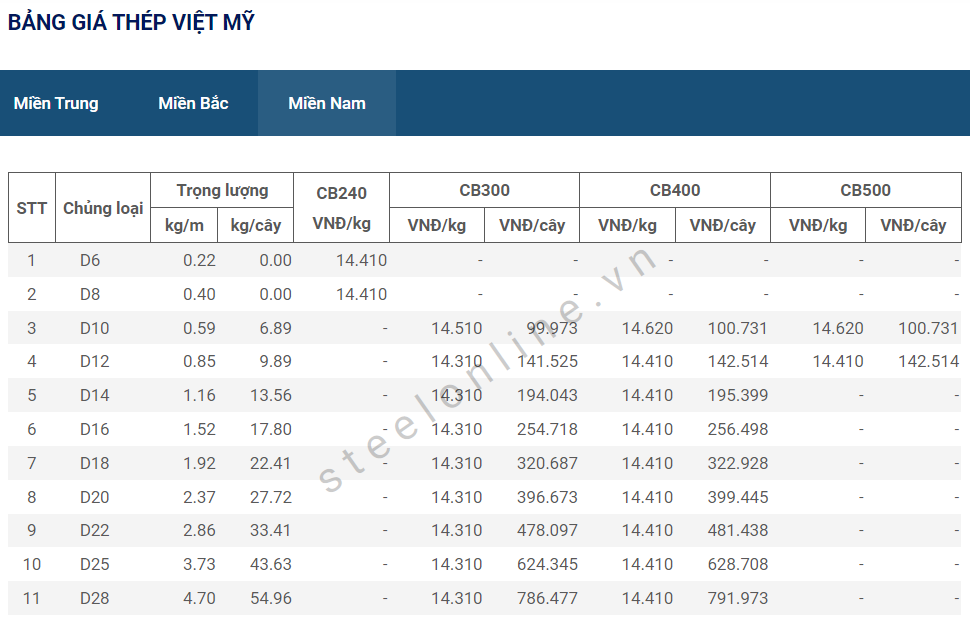
Task: Click the D6 type cell
Action: click(90, 261)
